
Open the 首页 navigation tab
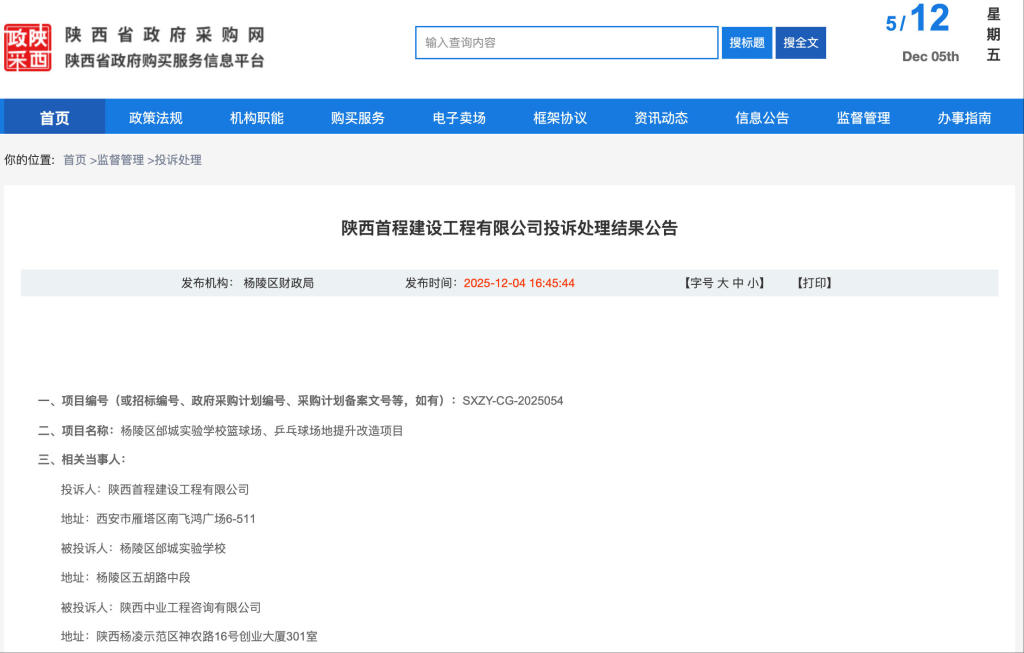54,118
